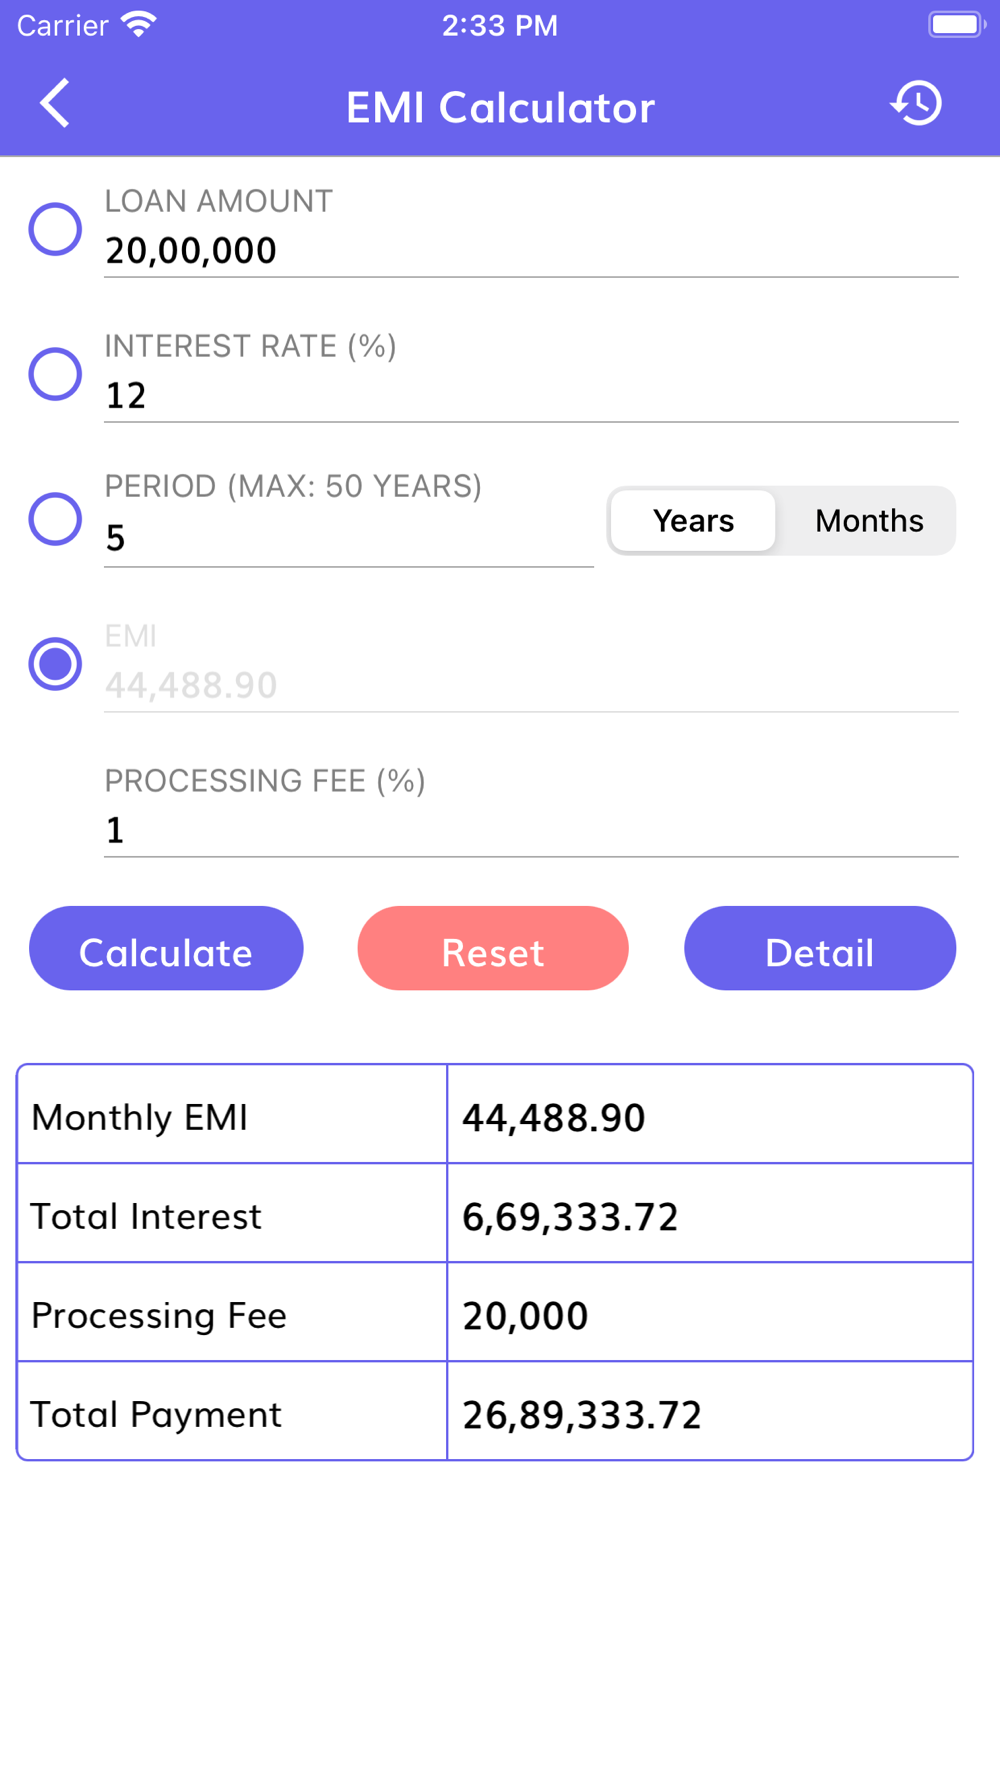Select the EMI radio button

click(x=55, y=664)
